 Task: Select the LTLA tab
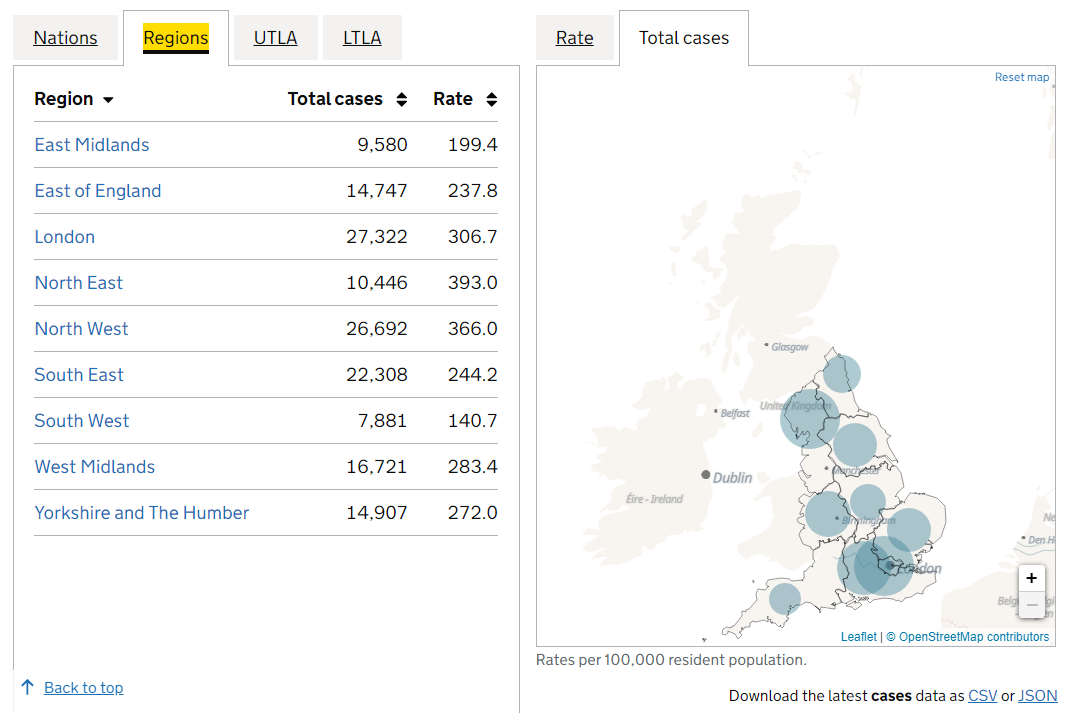[362, 38]
